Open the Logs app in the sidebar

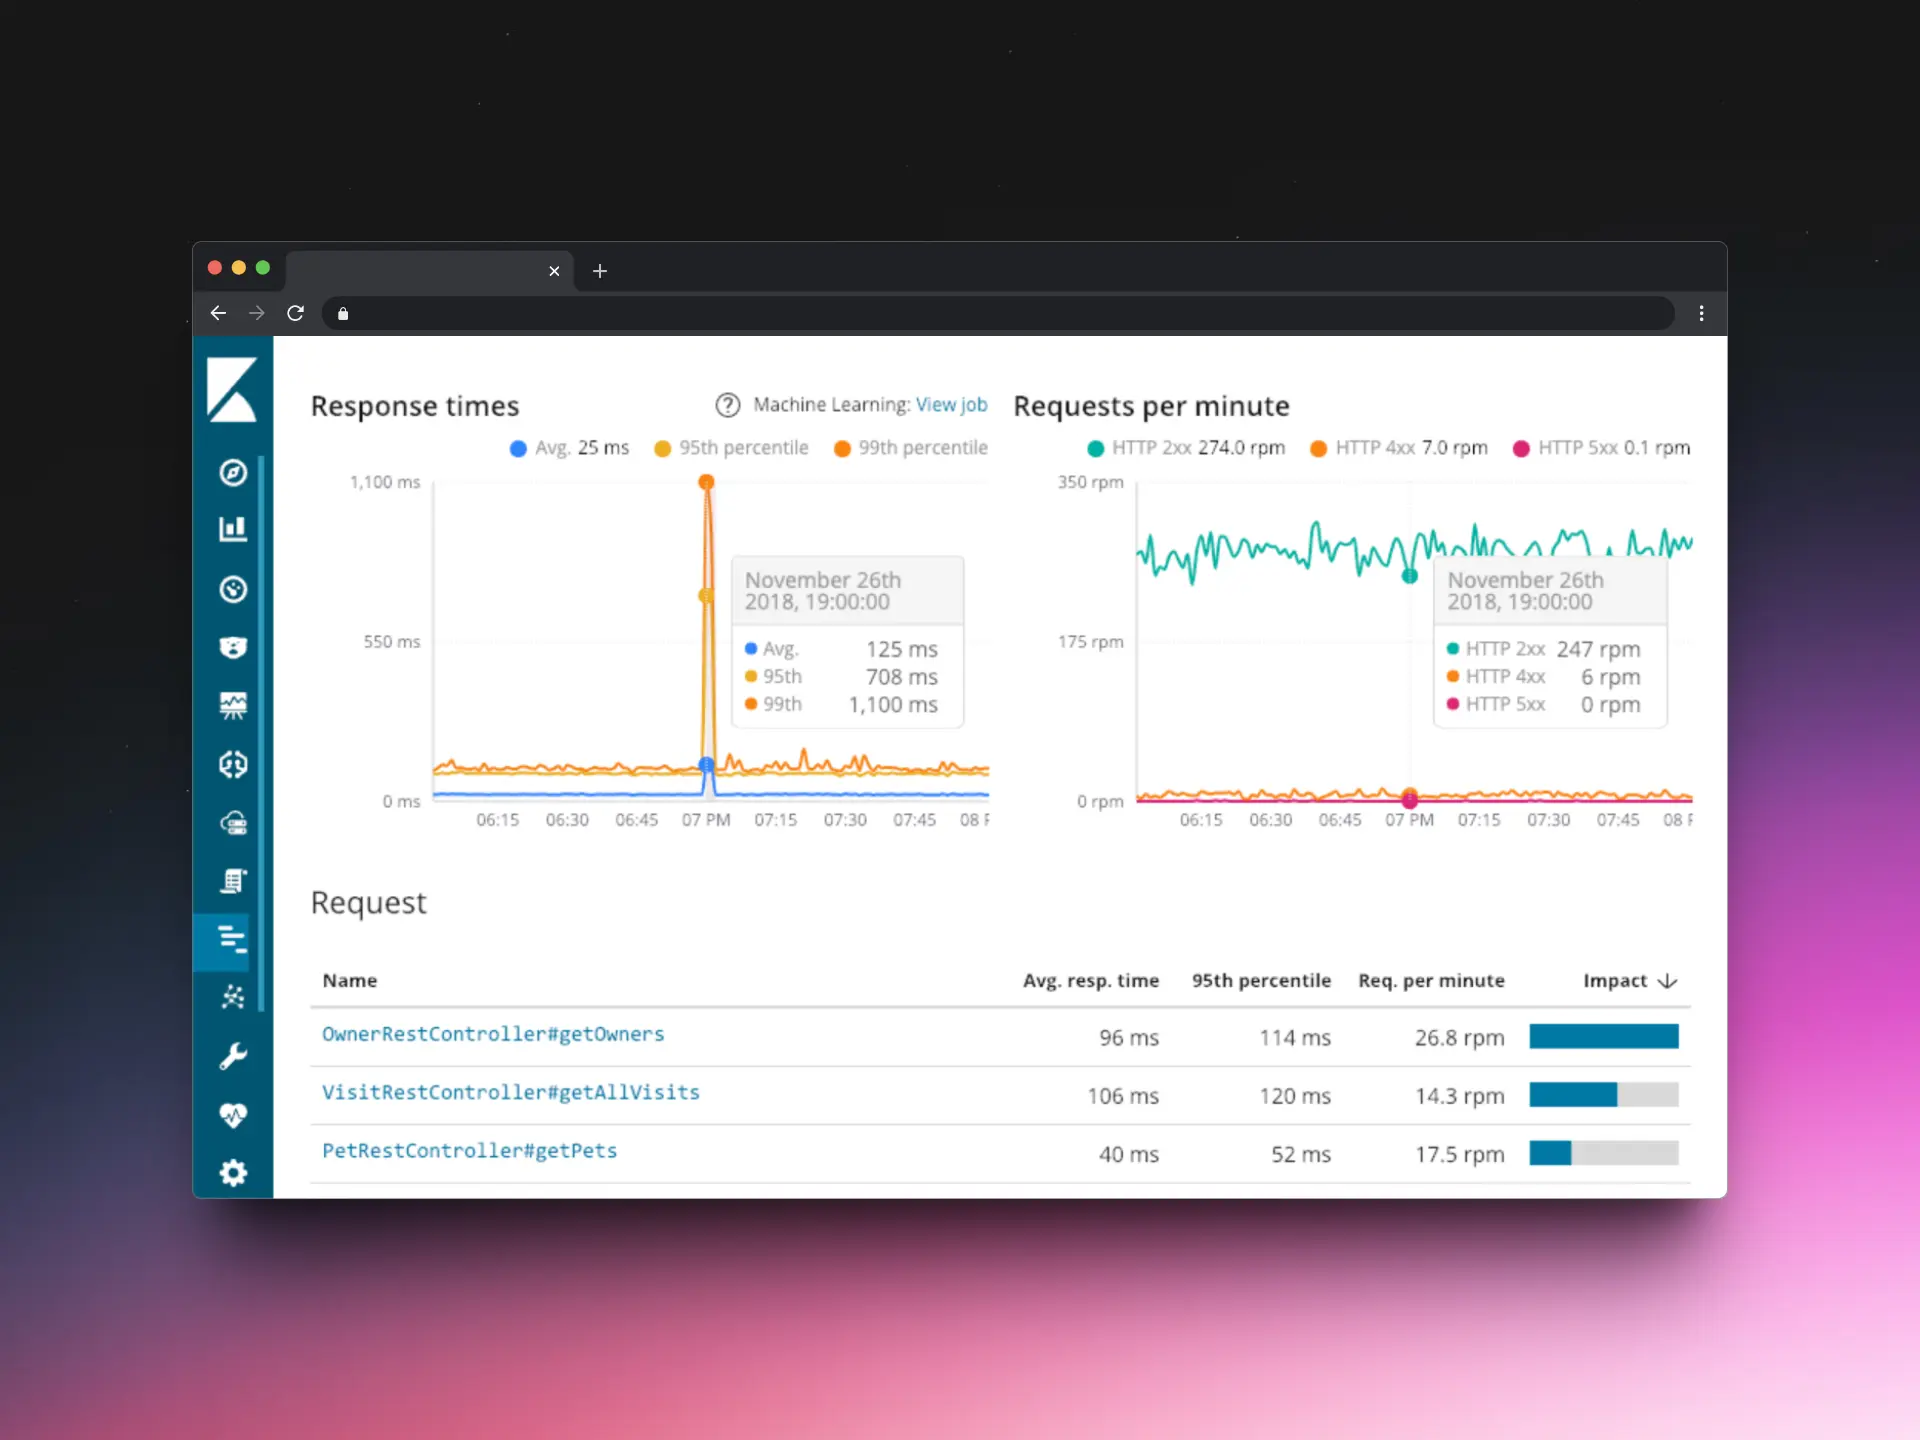233,881
